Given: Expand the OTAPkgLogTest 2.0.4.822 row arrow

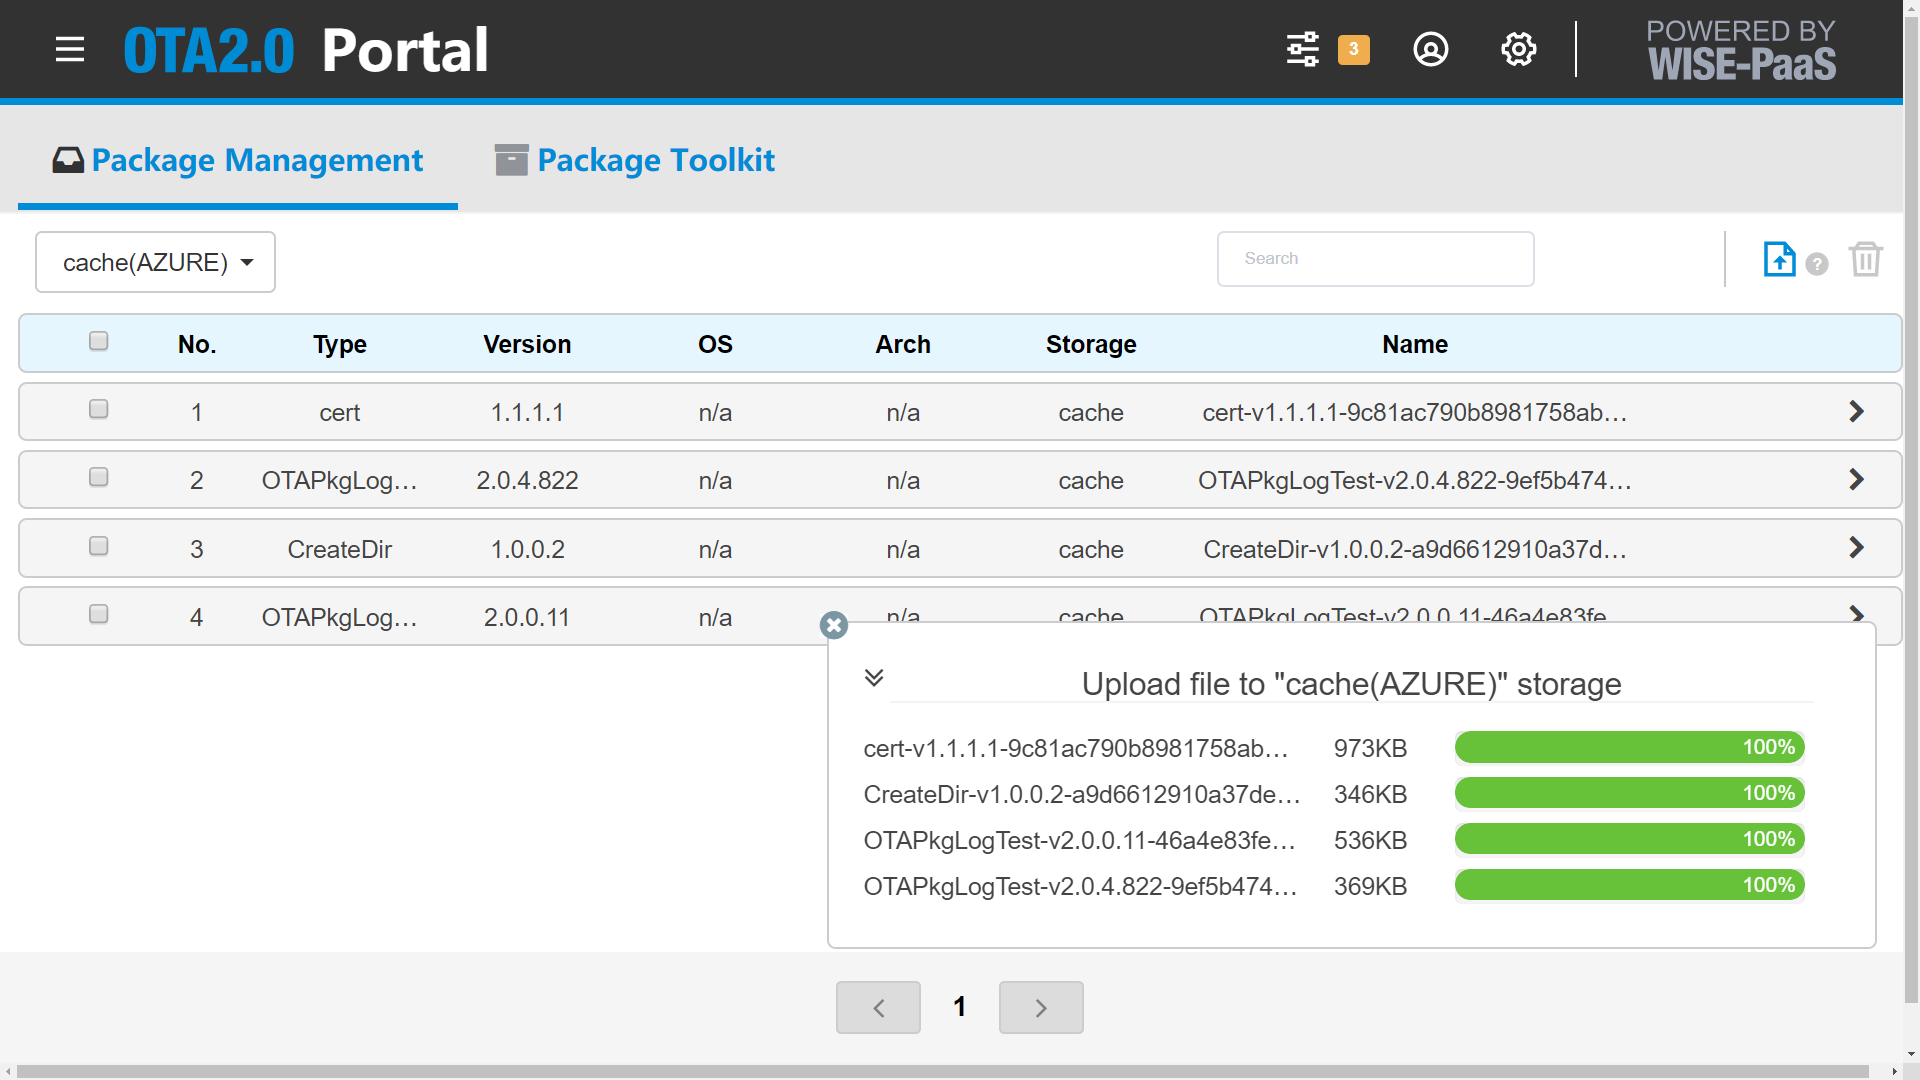Looking at the screenshot, I should pos(1856,479).
